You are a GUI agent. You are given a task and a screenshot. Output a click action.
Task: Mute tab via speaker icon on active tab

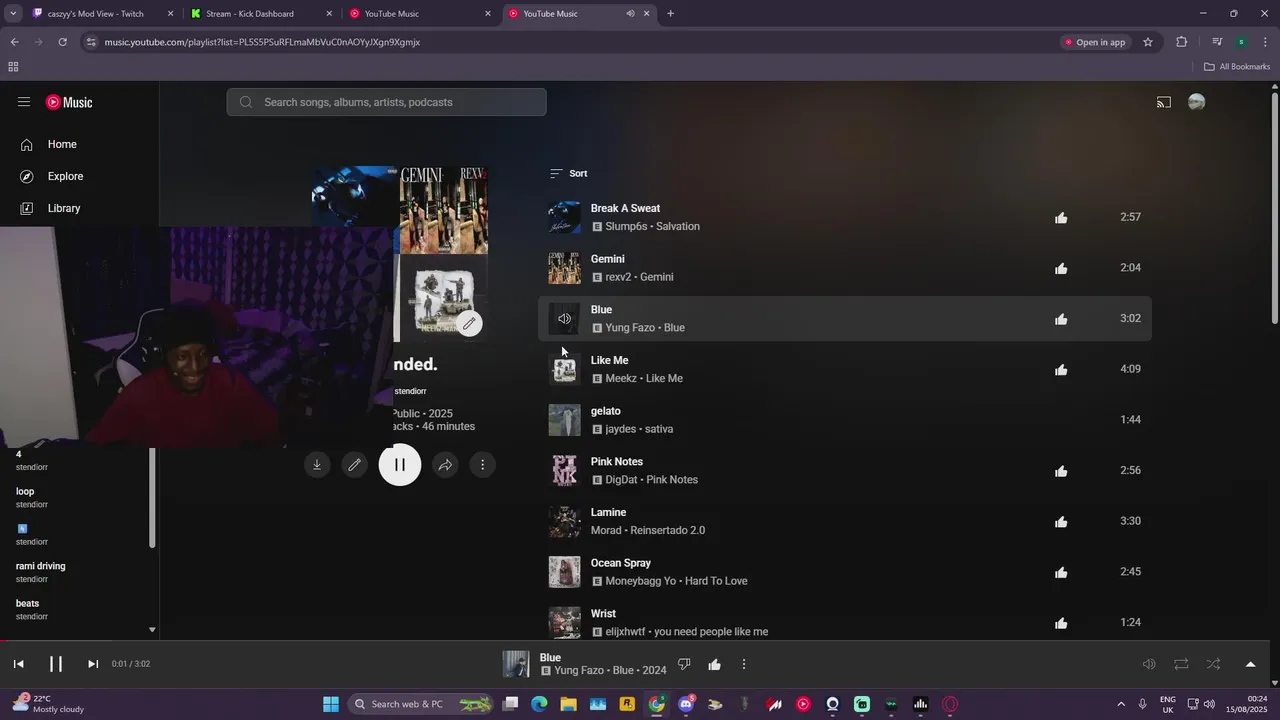[630, 14]
